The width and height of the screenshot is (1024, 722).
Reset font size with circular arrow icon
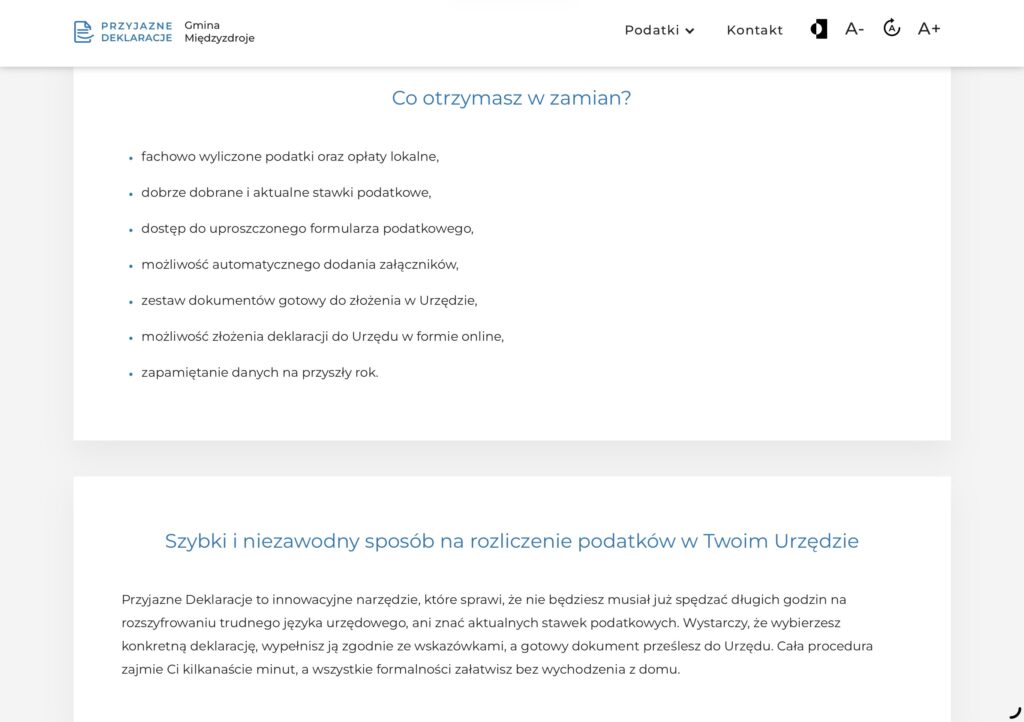tap(891, 28)
